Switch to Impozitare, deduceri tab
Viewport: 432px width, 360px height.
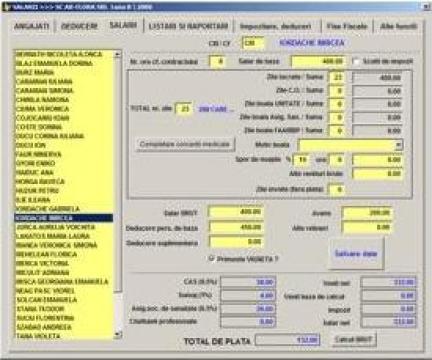(x=276, y=26)
